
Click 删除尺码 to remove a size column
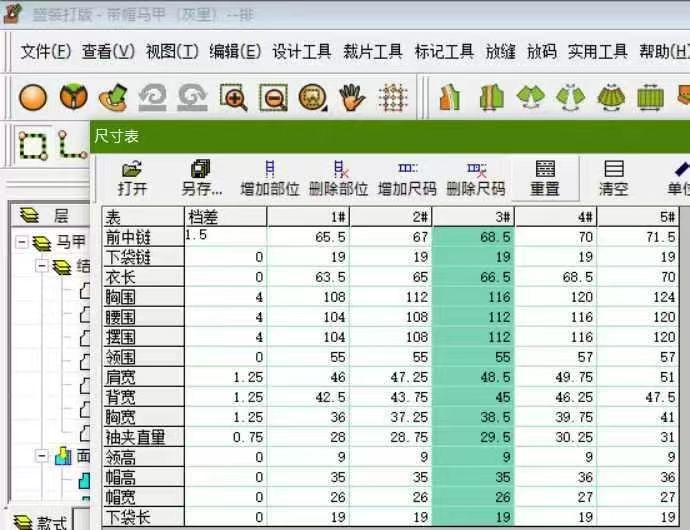pos(475,177)
